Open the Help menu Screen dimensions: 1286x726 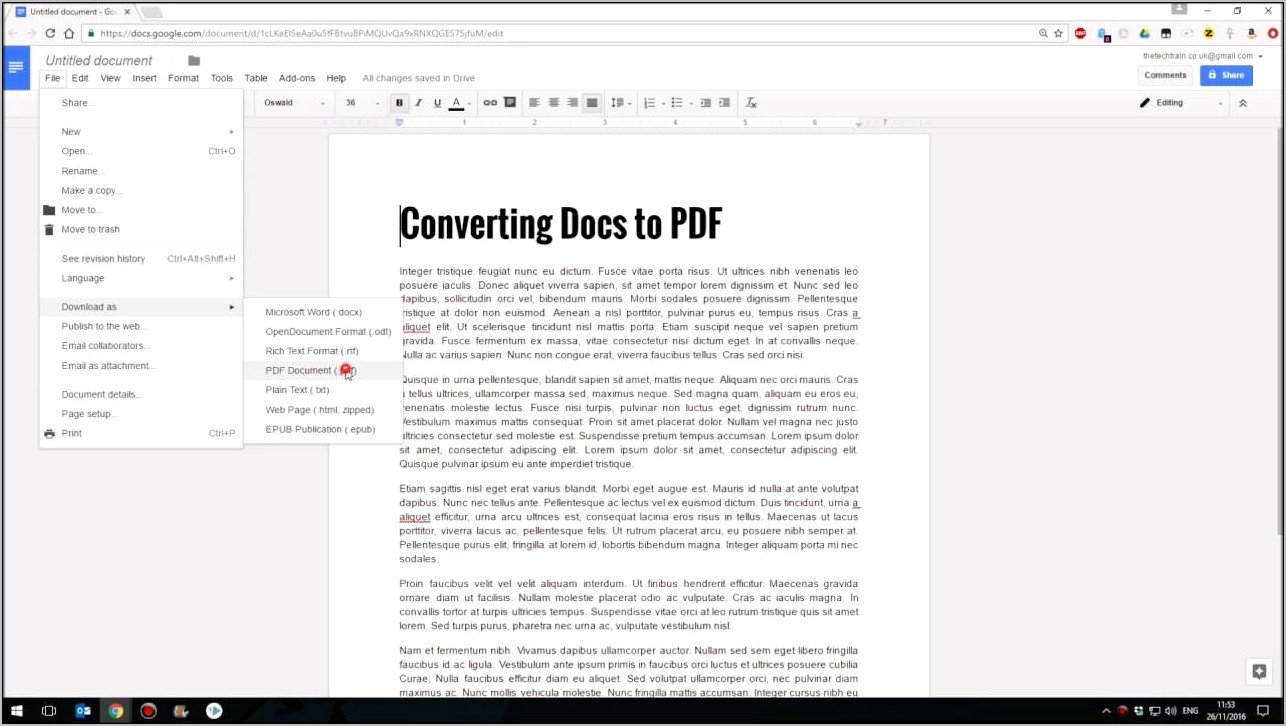pos(336,78)
